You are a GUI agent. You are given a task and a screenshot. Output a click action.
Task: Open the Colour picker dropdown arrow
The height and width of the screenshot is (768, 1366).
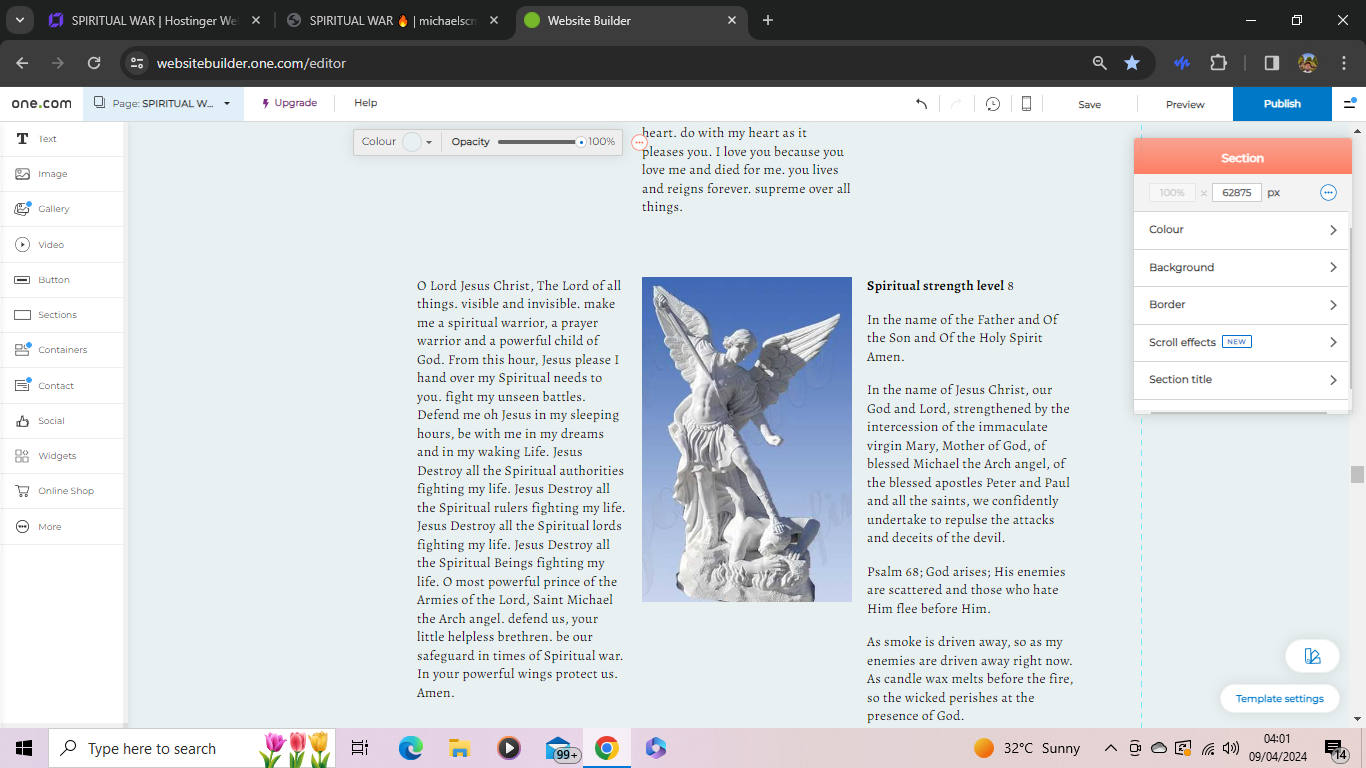(429, 142)
